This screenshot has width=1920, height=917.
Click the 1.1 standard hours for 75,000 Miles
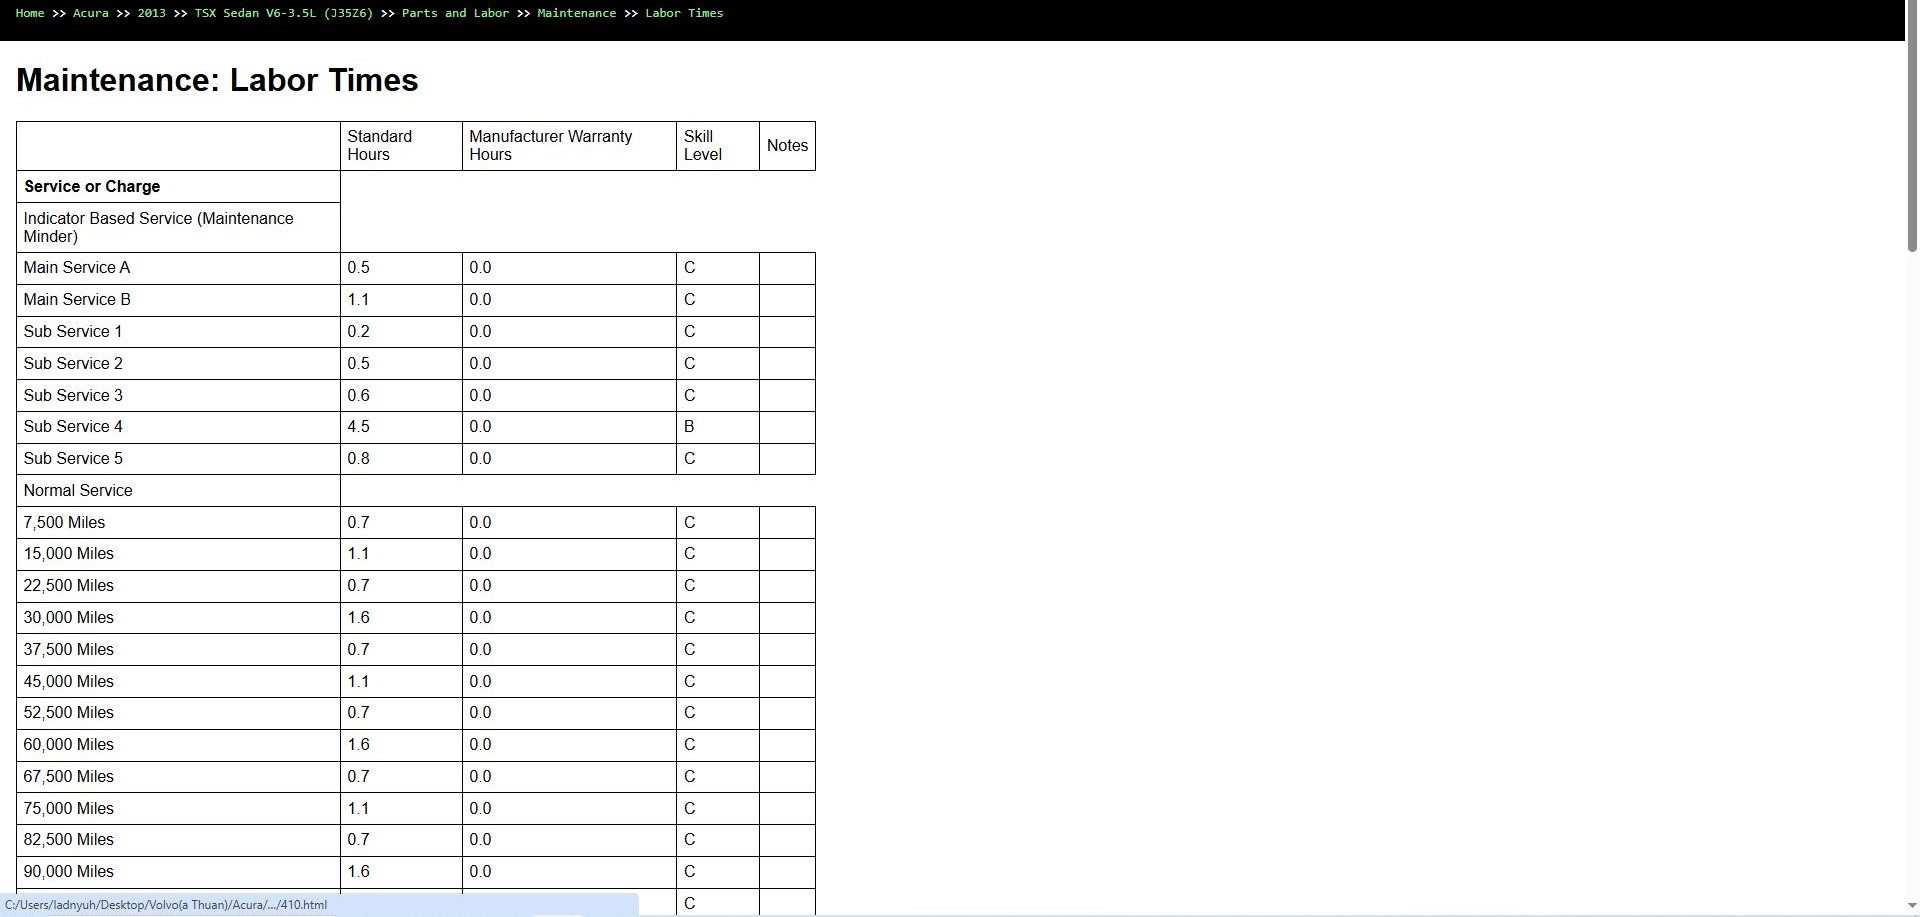click(358, 809)
